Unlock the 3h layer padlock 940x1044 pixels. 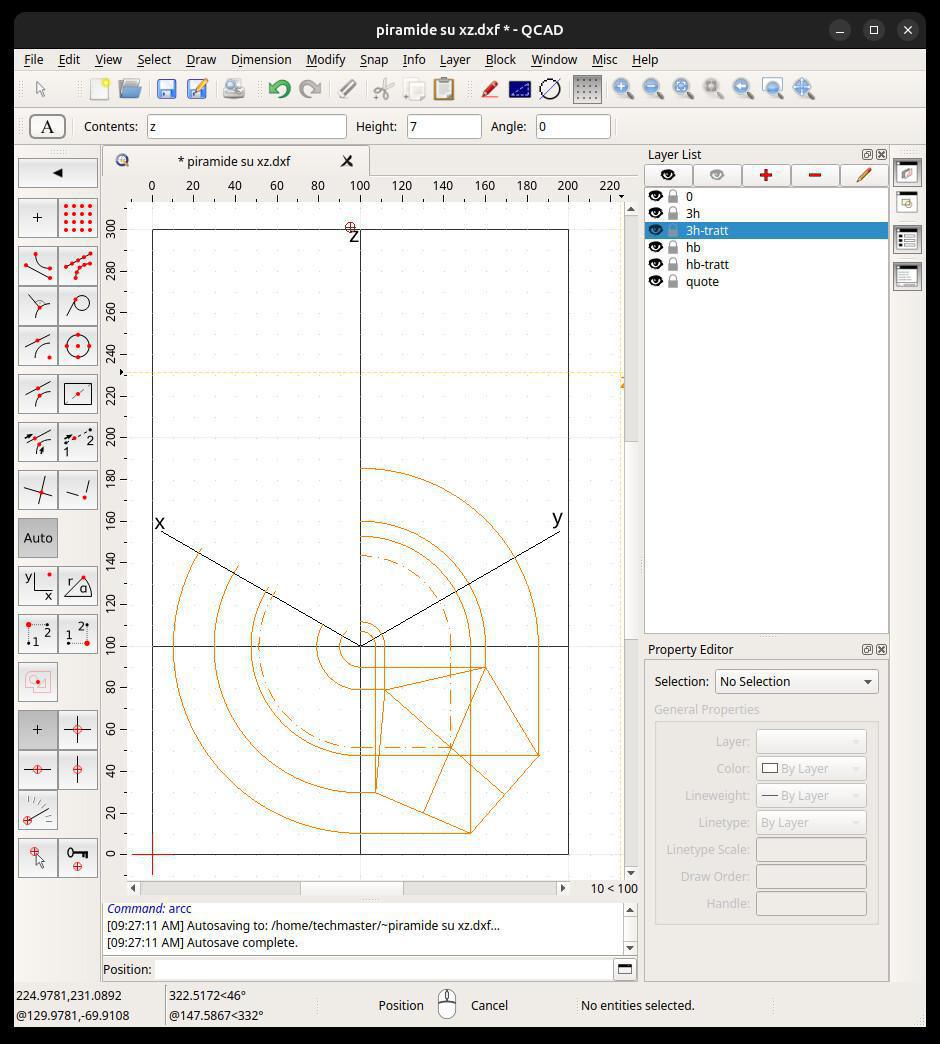coord(674,213)
